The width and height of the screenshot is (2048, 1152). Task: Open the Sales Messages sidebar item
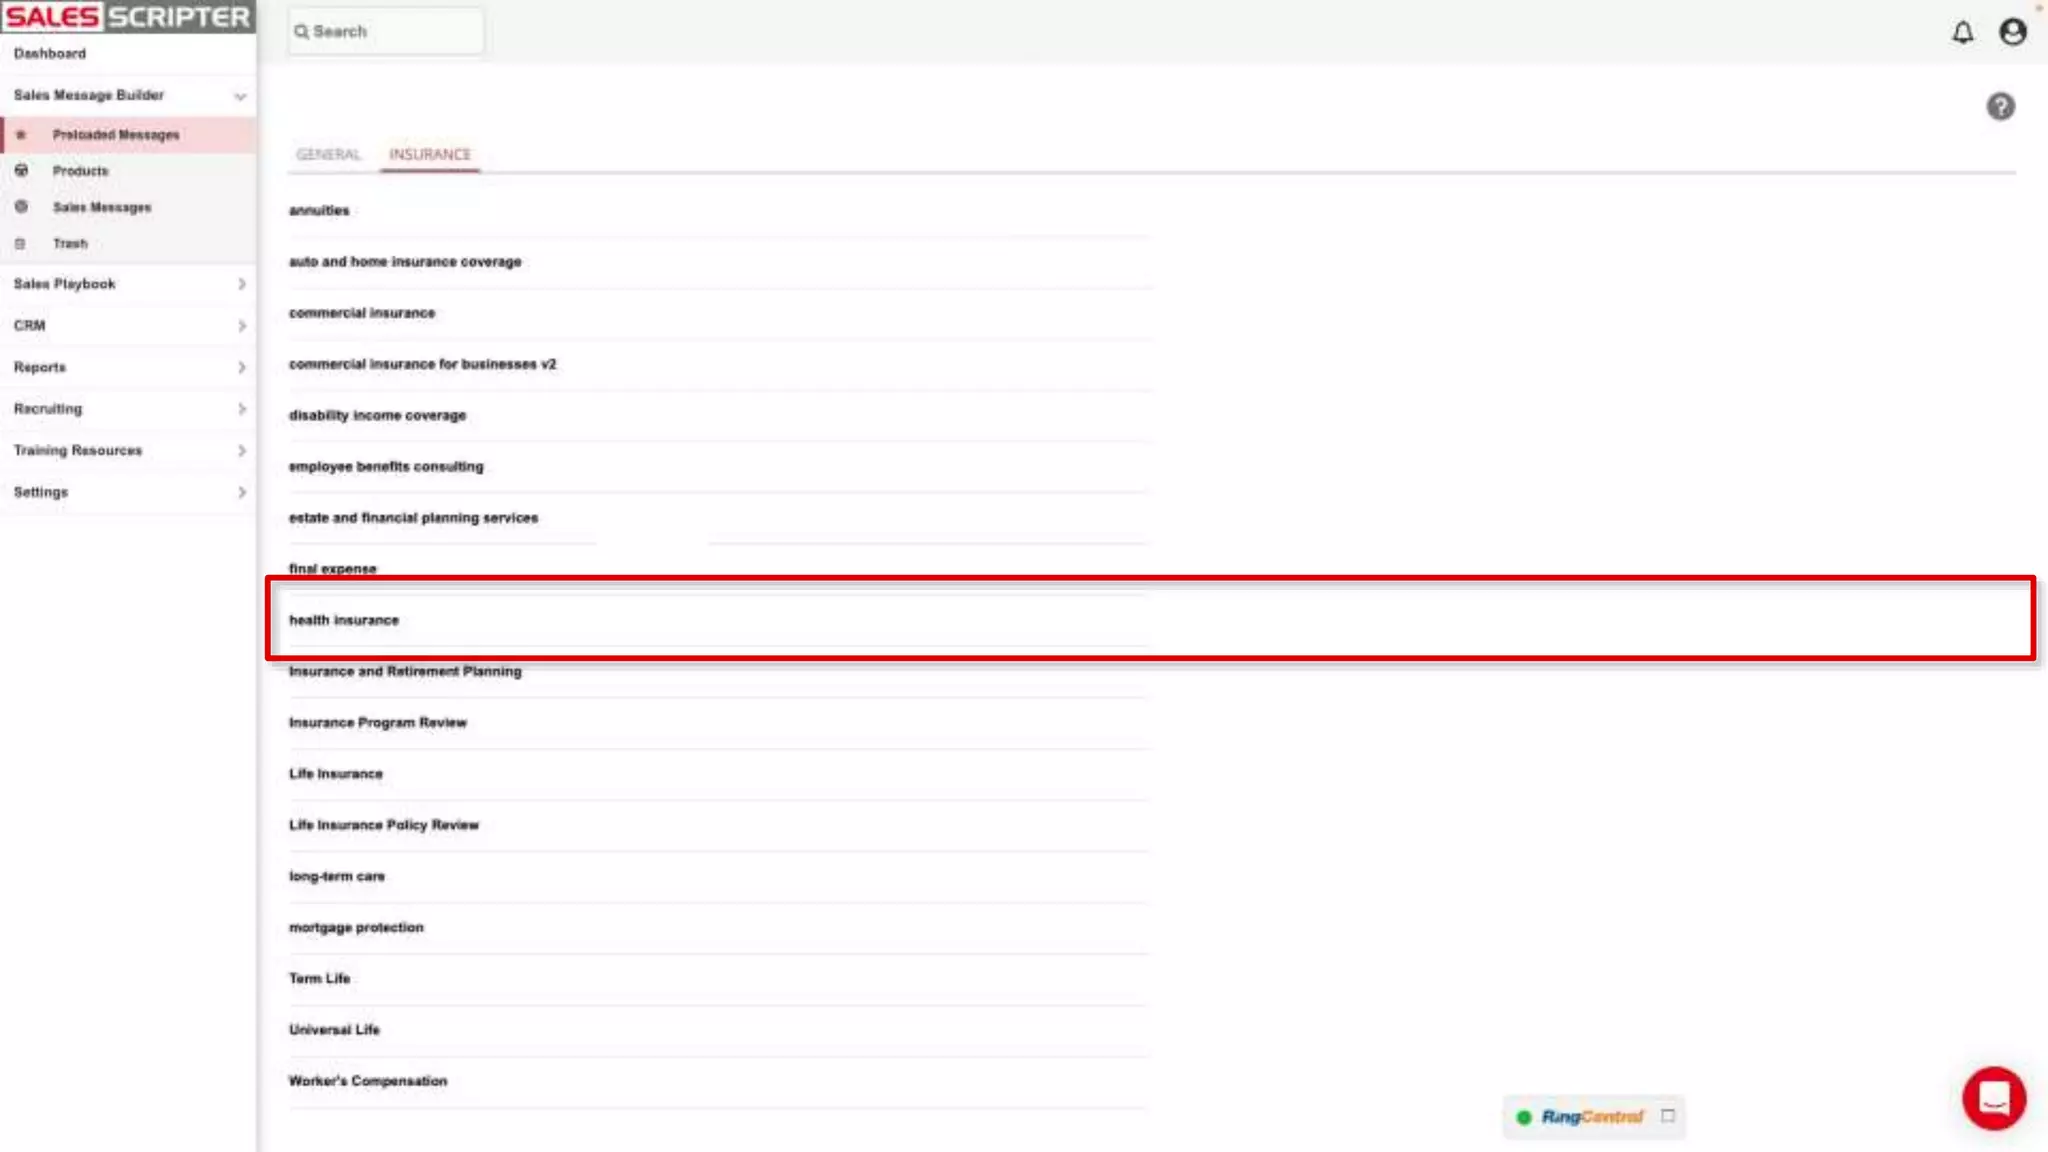102,208
